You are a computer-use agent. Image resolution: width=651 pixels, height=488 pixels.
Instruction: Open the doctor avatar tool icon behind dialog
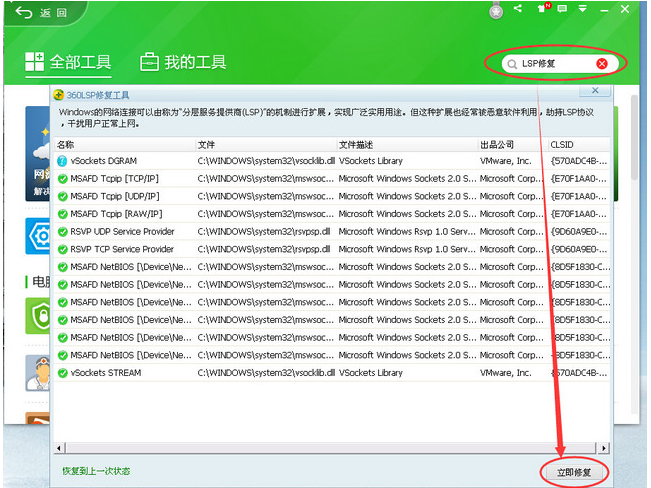pyautogui.click(x=38, y=373)
